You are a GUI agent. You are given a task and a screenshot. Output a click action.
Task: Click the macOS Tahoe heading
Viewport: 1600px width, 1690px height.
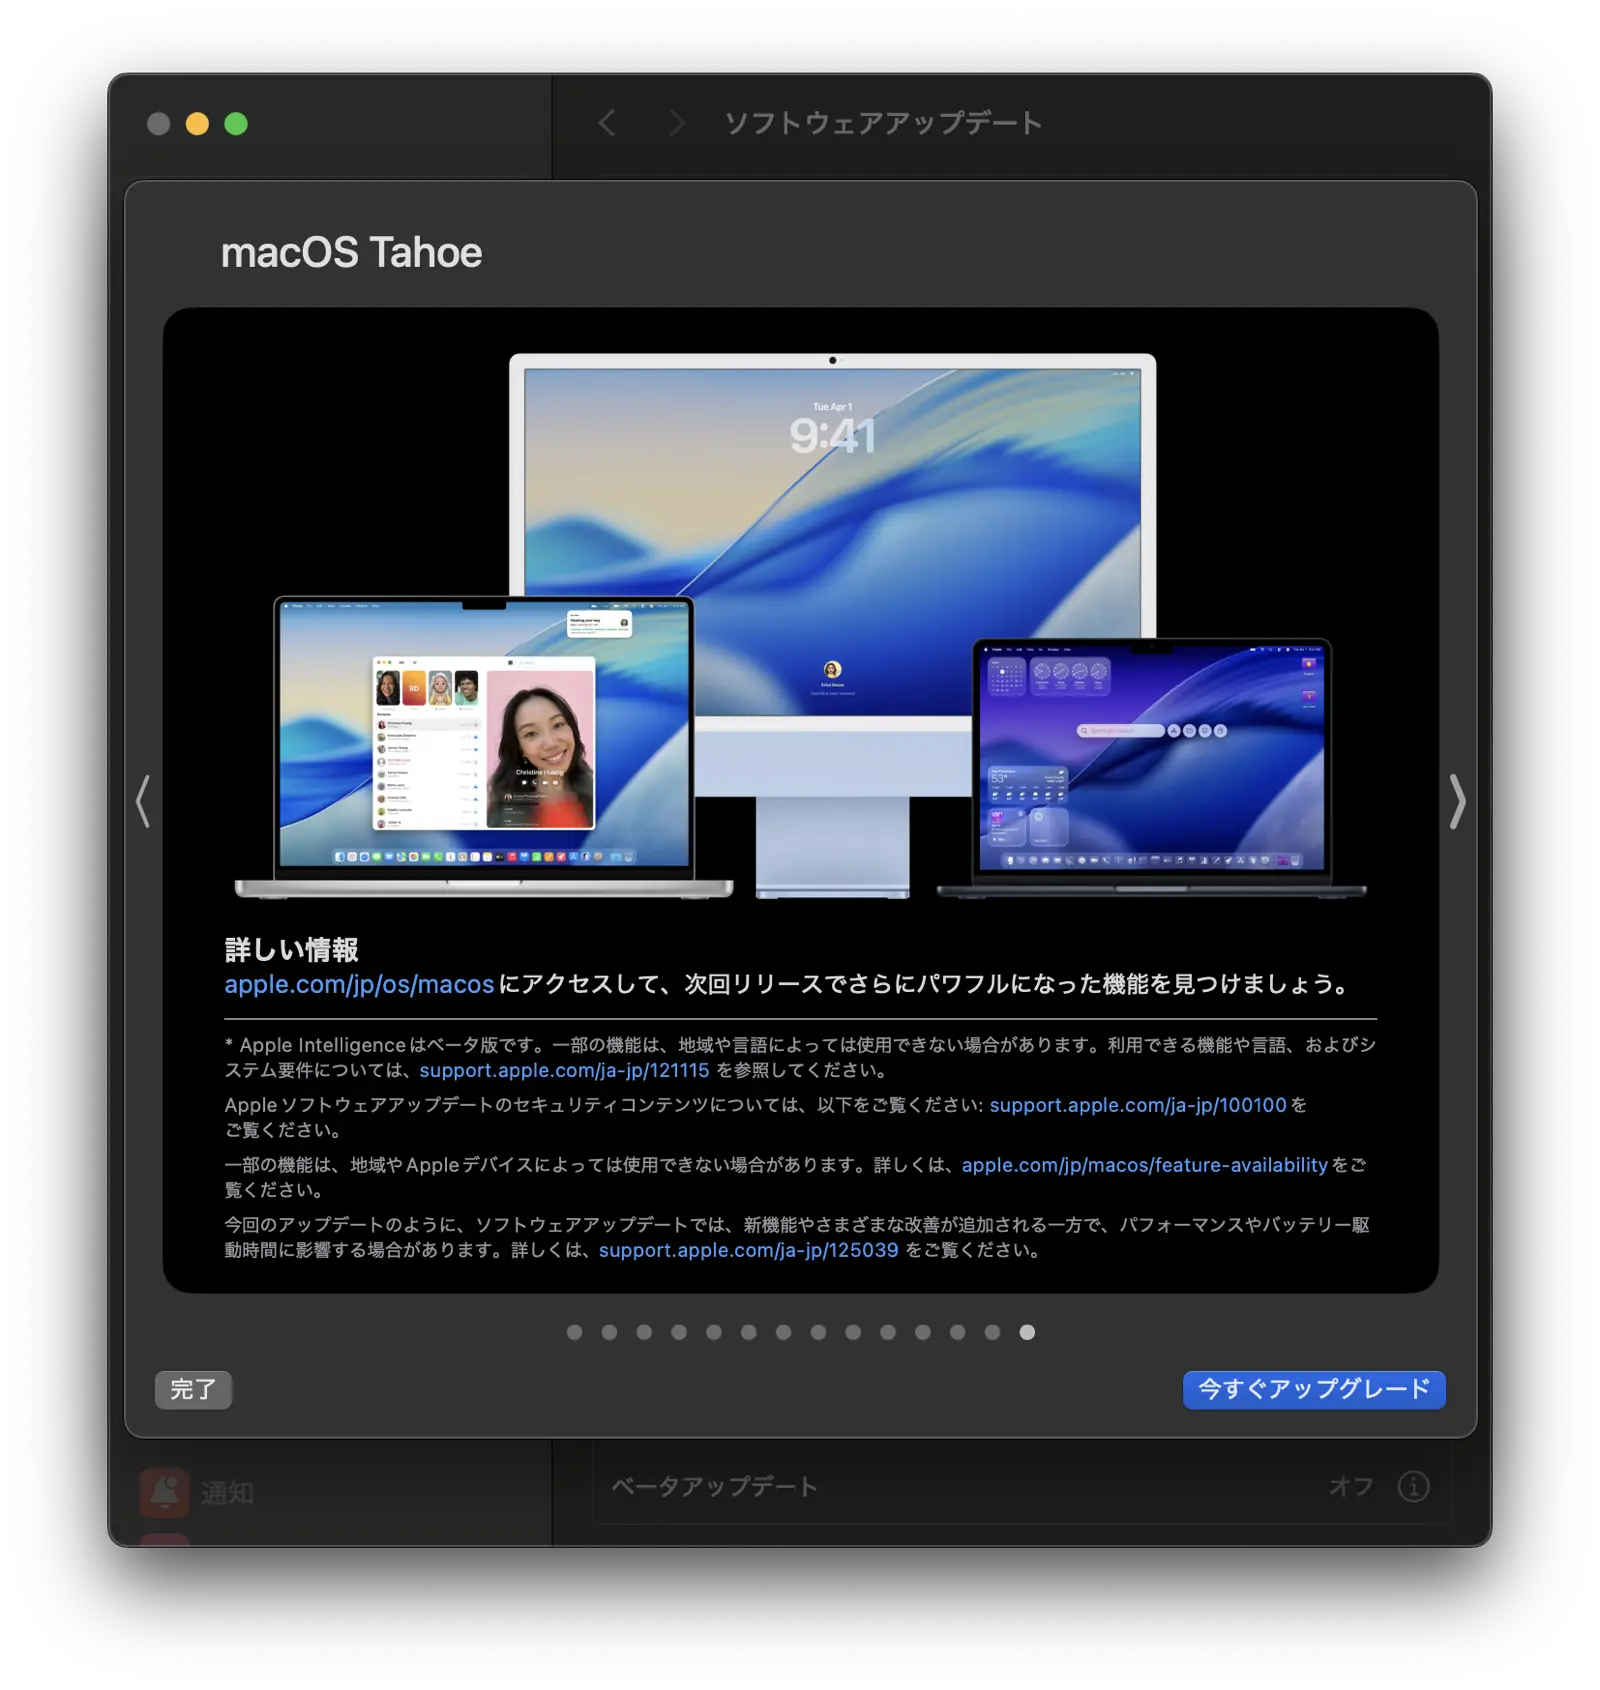click(351, 252)
